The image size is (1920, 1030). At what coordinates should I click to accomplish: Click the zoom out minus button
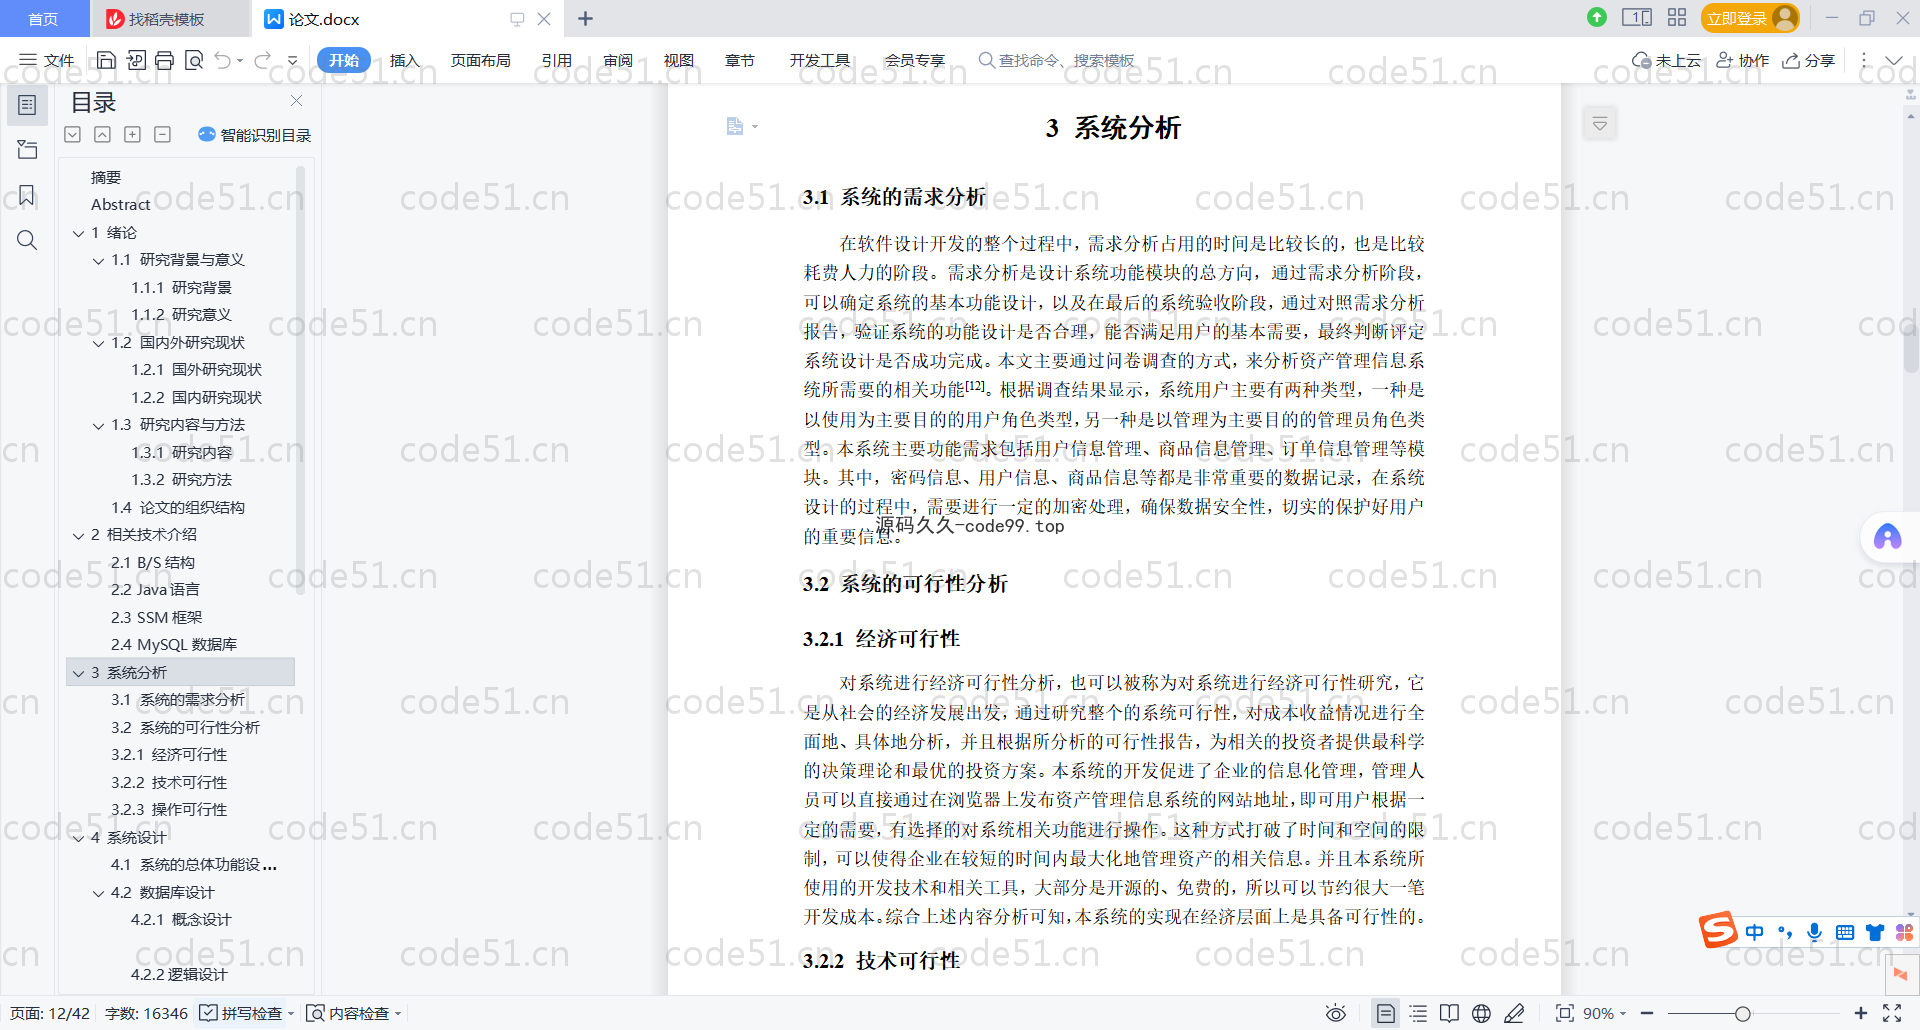pyautogui.click(x=1647, y=1013)
